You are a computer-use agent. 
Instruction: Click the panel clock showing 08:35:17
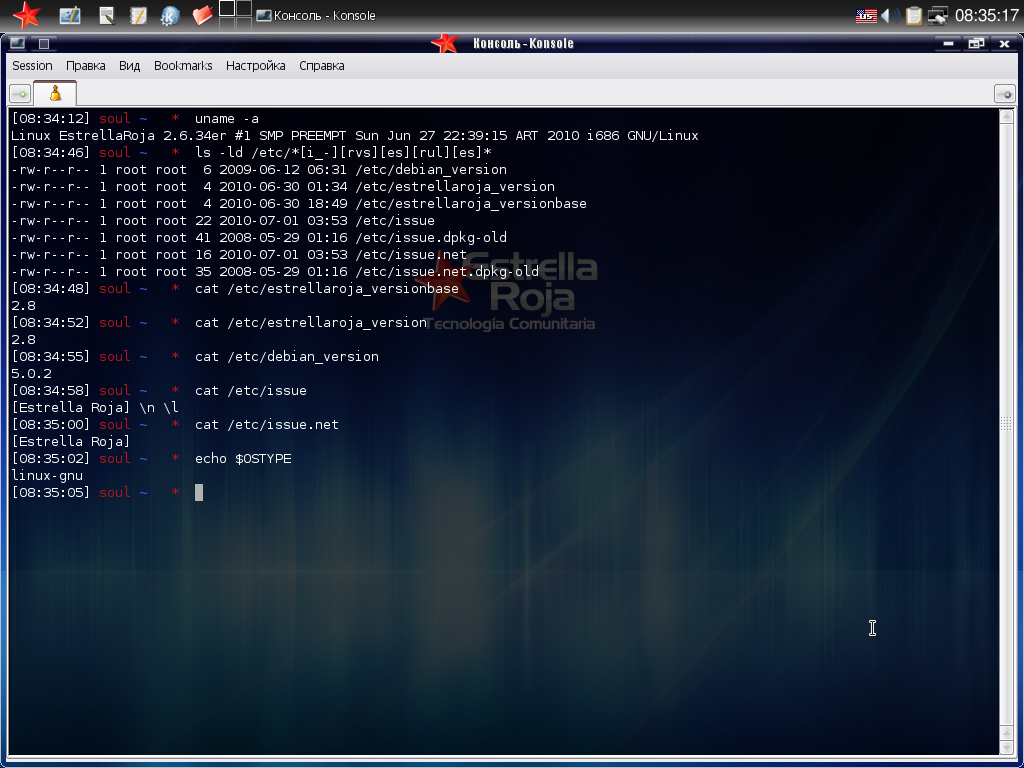tap(986, 15)
